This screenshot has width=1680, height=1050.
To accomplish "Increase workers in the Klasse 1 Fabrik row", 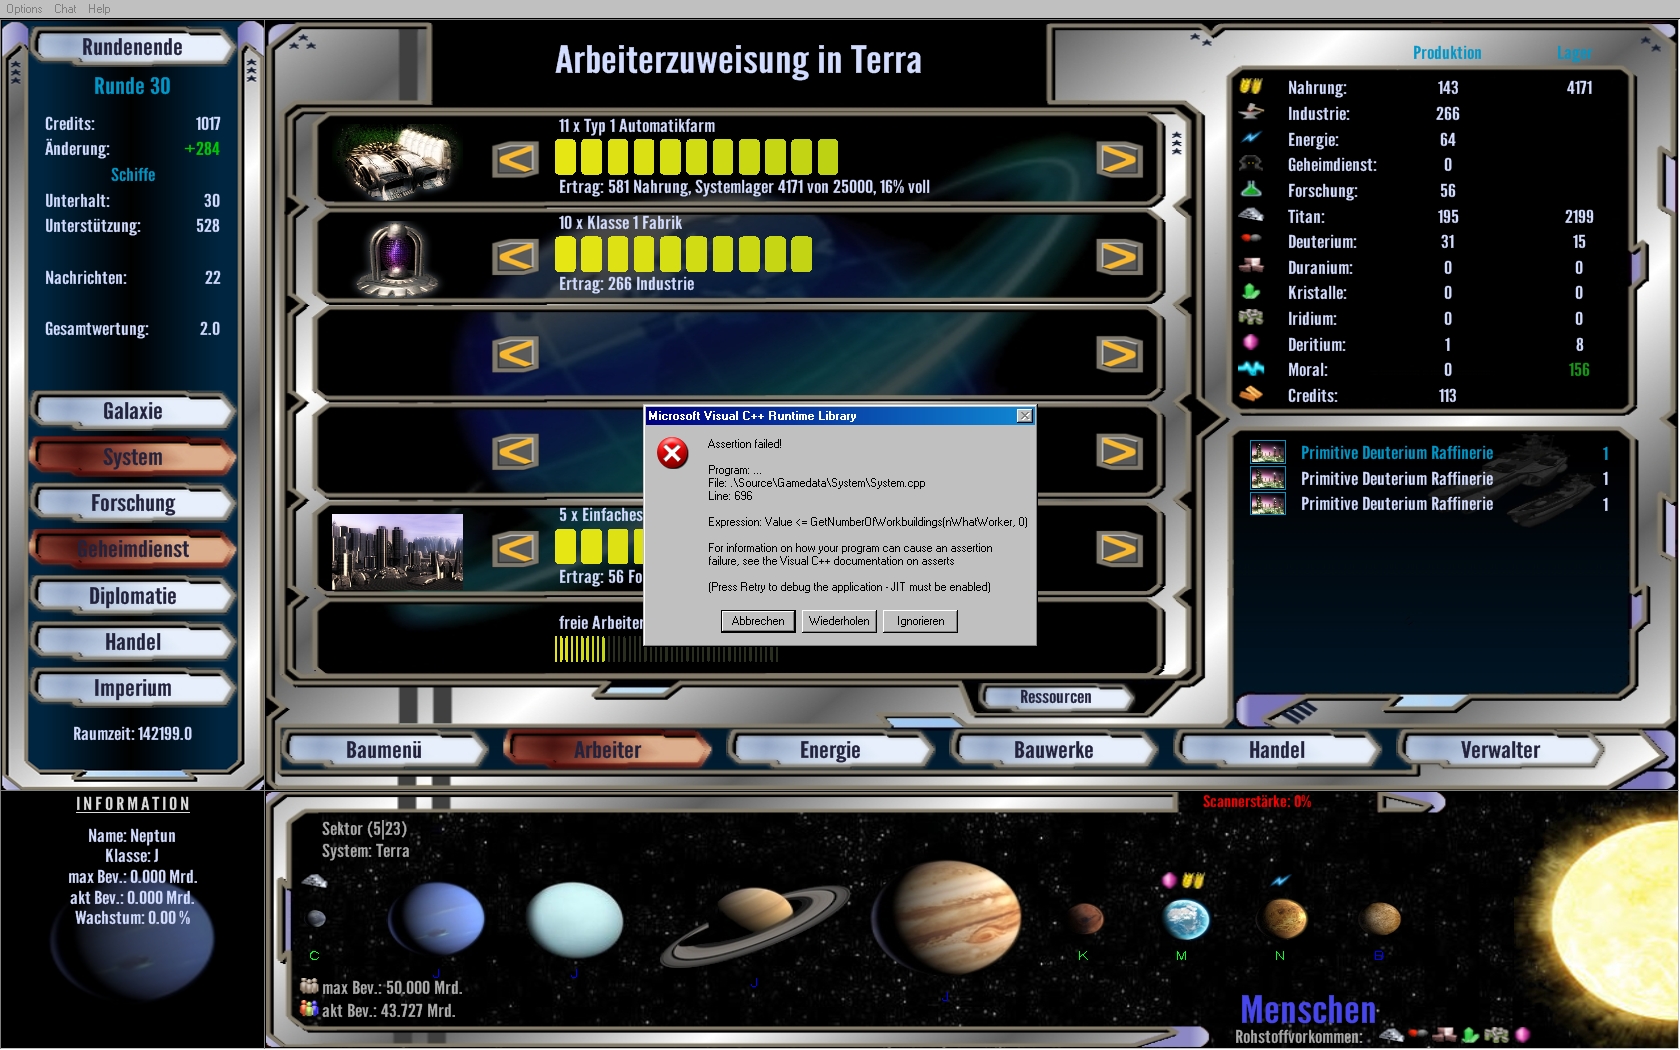I will click(1119, 257).
